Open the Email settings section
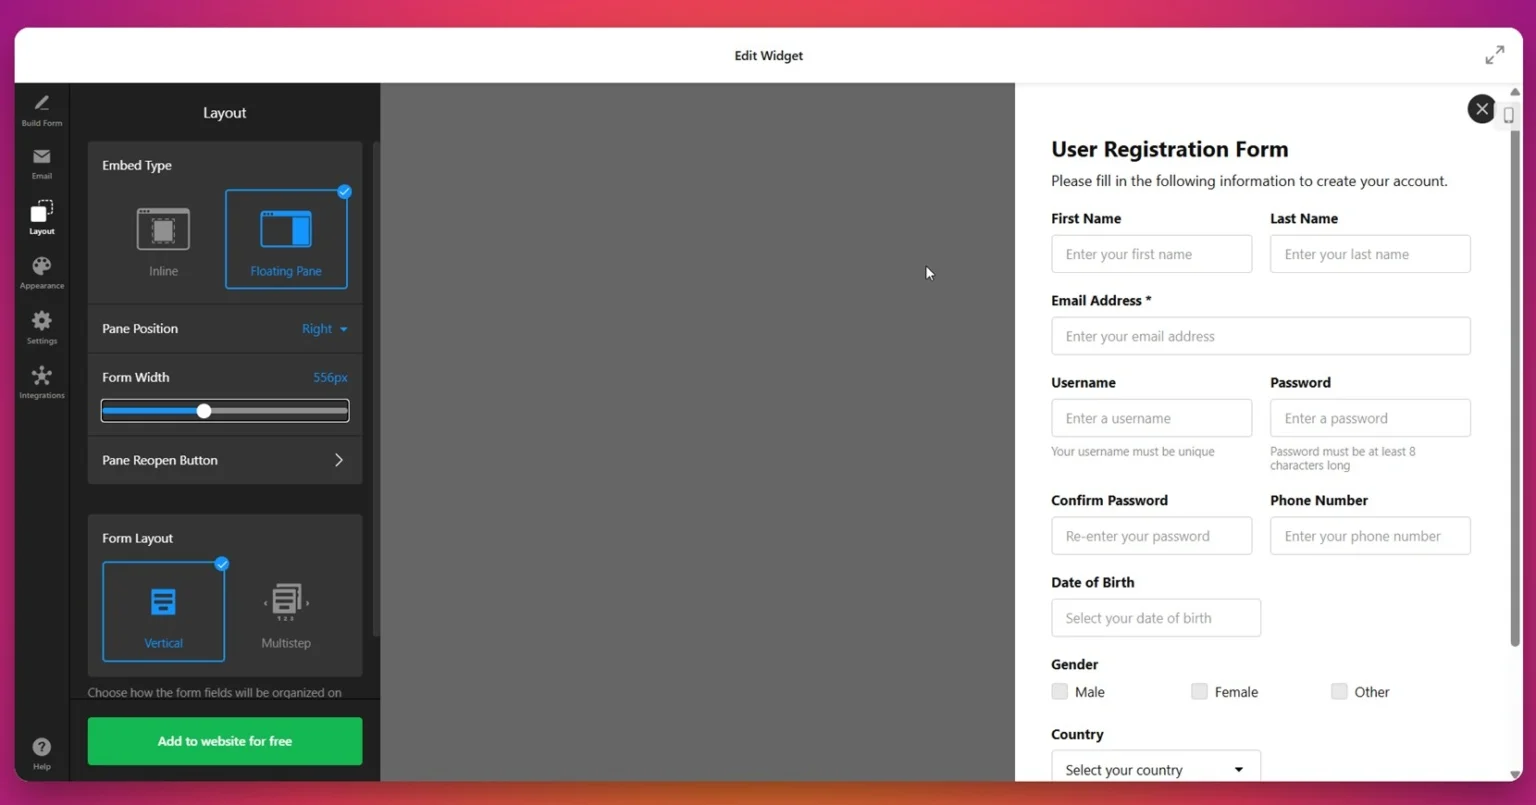This screenshot has height=805, width=1536. [x=41, y=163]
